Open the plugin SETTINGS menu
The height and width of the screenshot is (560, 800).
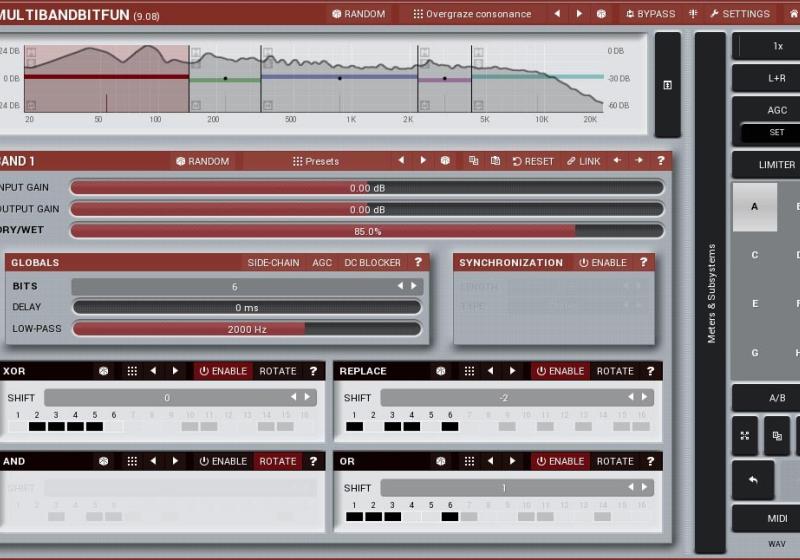pyautogui.click(x=740, y=14)
